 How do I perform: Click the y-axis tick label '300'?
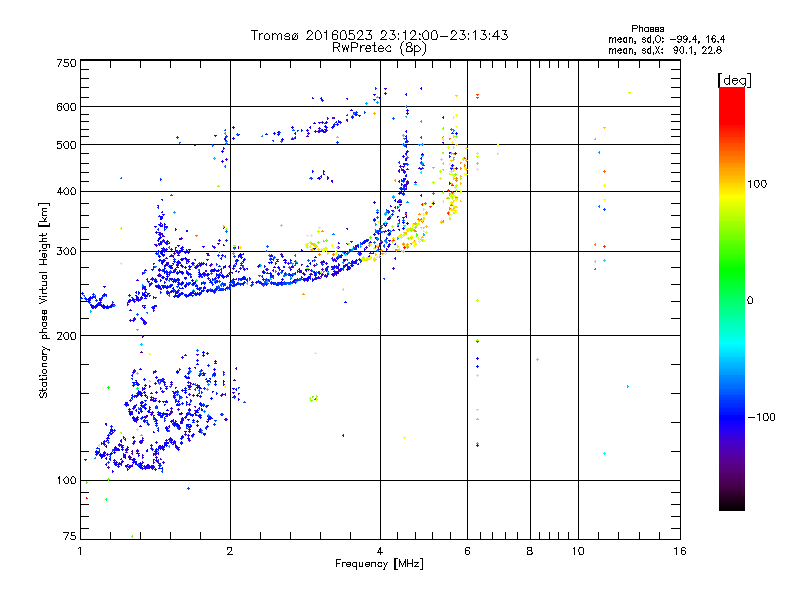(66, 252)
